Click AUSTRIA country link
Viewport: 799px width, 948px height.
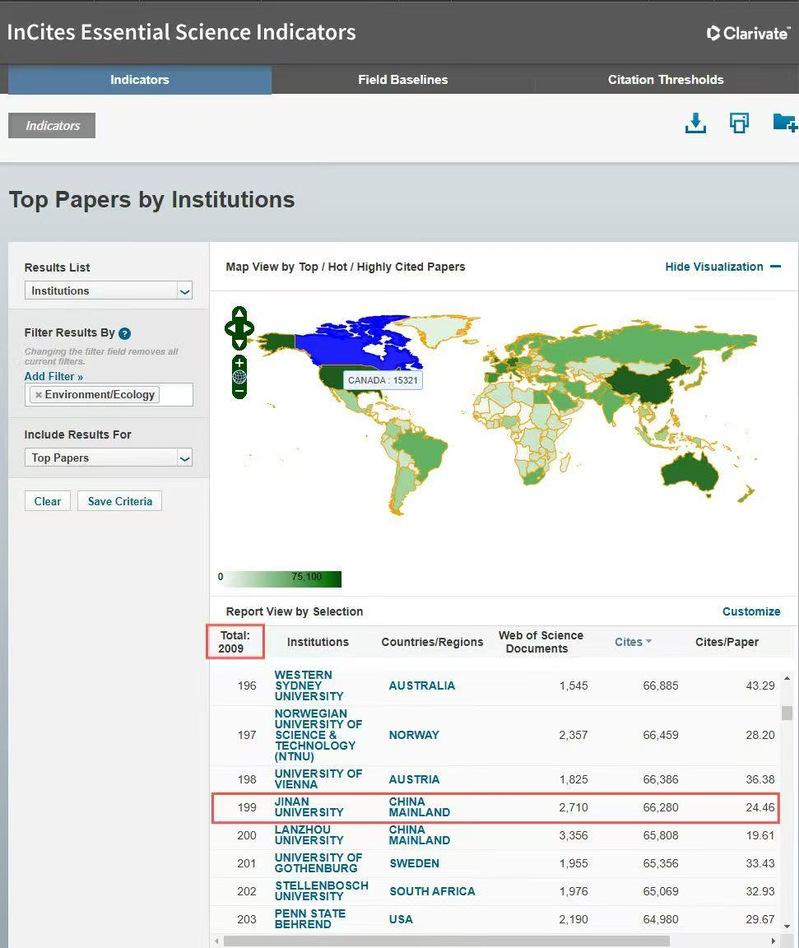click(x=414, y=779)
